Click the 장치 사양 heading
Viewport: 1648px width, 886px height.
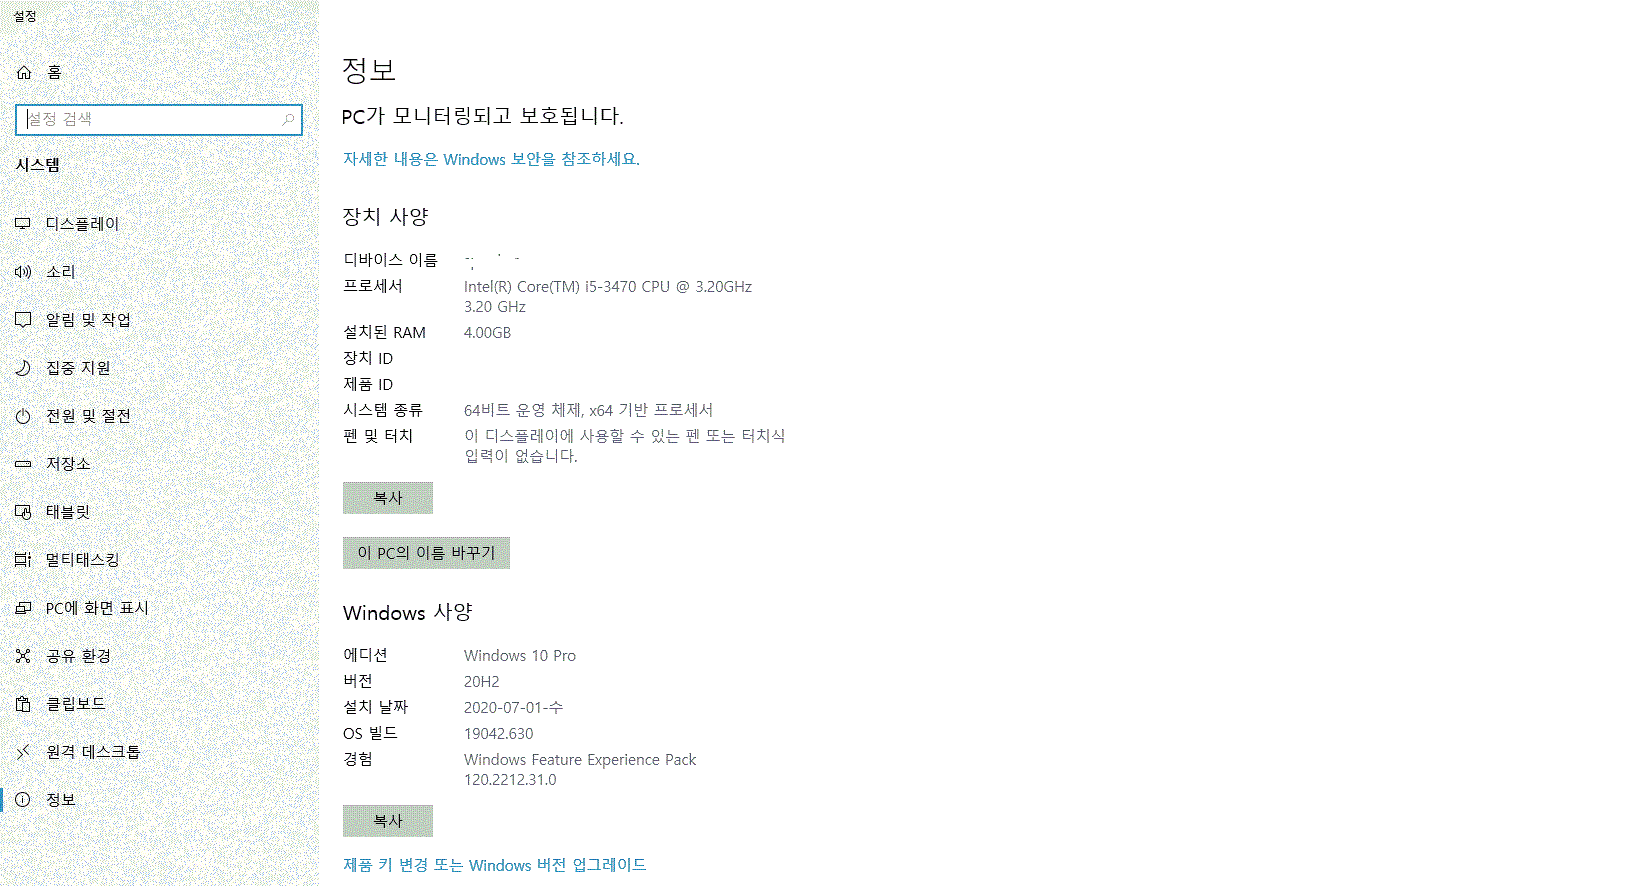pyautogui.click(x=386, y=217)
